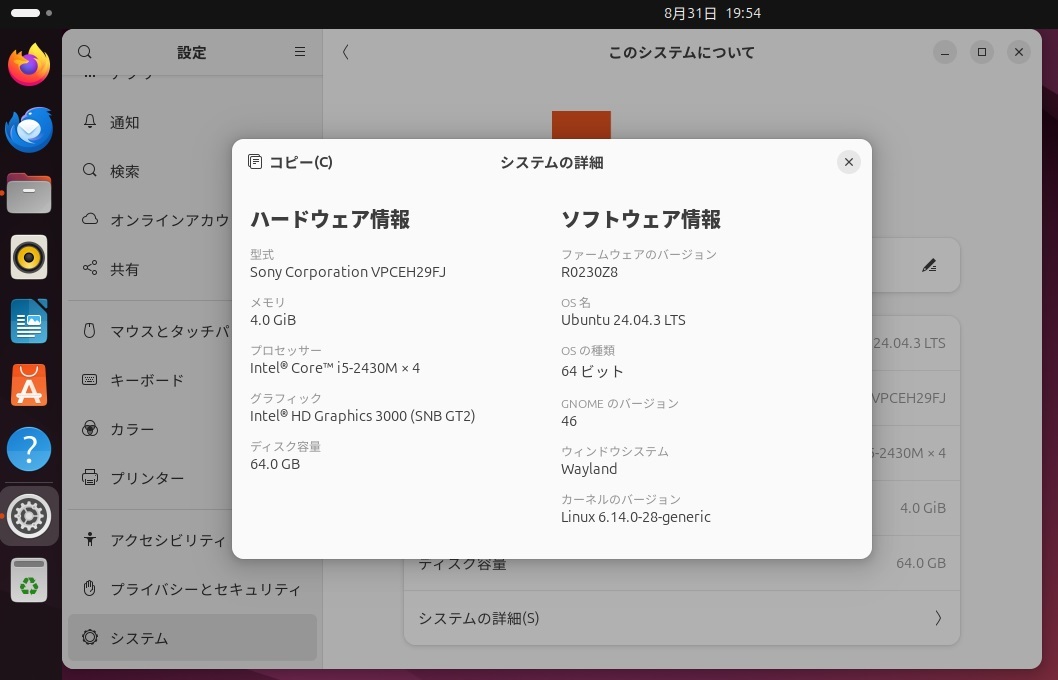Click the Wayland window system value
1058x680 pixels.
[588, 469]
